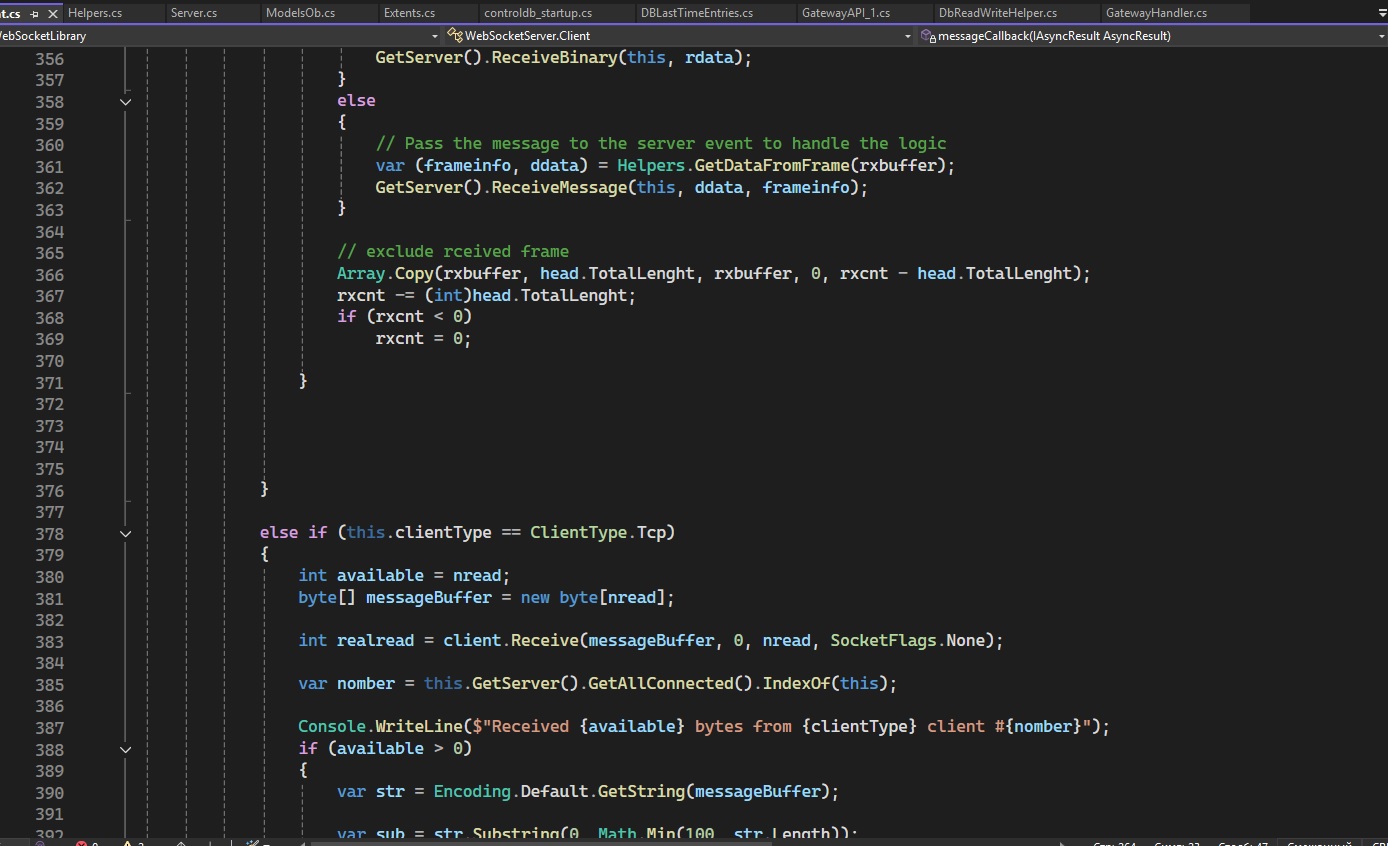Collapse the ClientType.Tcp block at line 378

(126, 534)
